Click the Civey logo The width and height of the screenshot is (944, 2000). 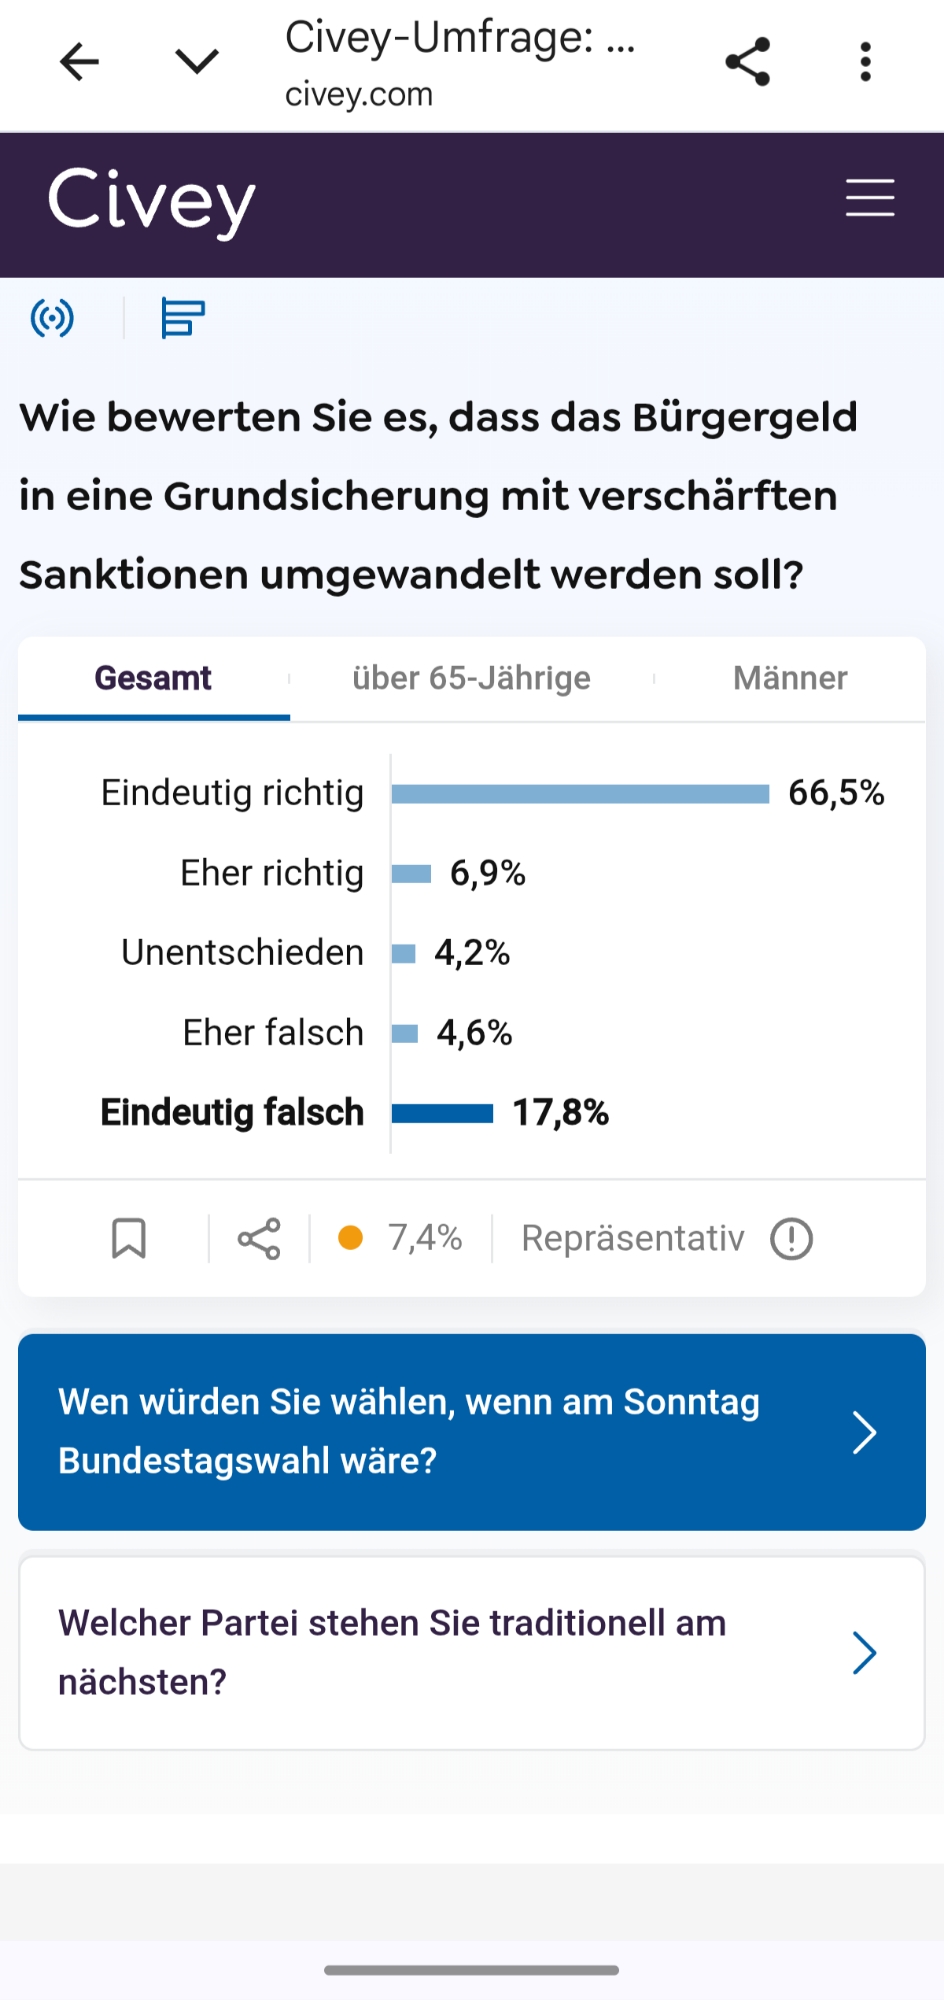152,202
